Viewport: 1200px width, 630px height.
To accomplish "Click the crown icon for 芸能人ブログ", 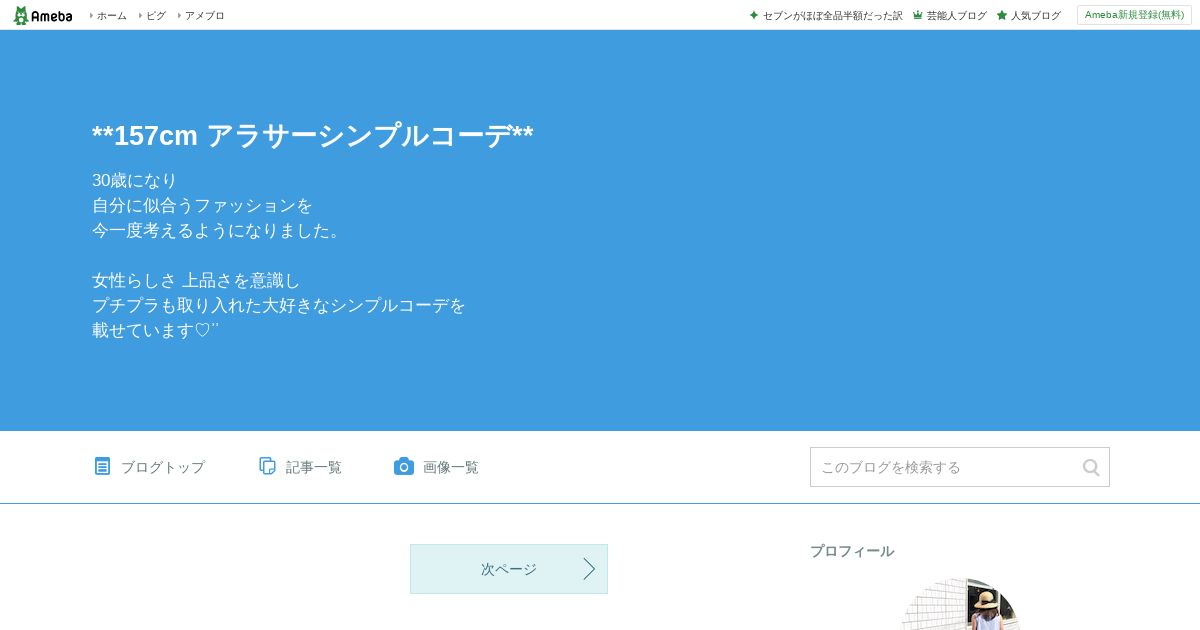I will 918,15.
